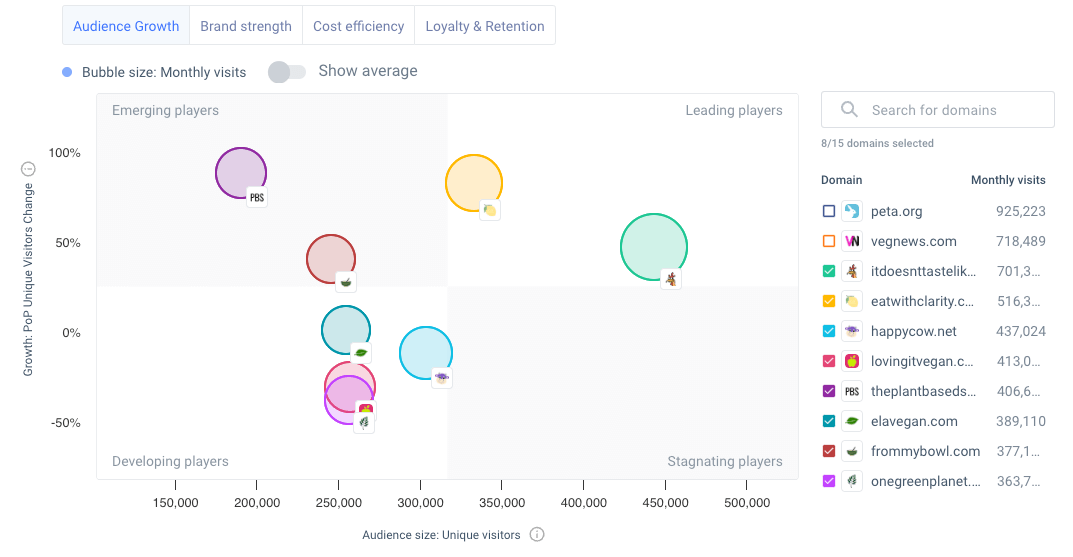
Task: Open the Cost efficiency tab
Action: 359,26
